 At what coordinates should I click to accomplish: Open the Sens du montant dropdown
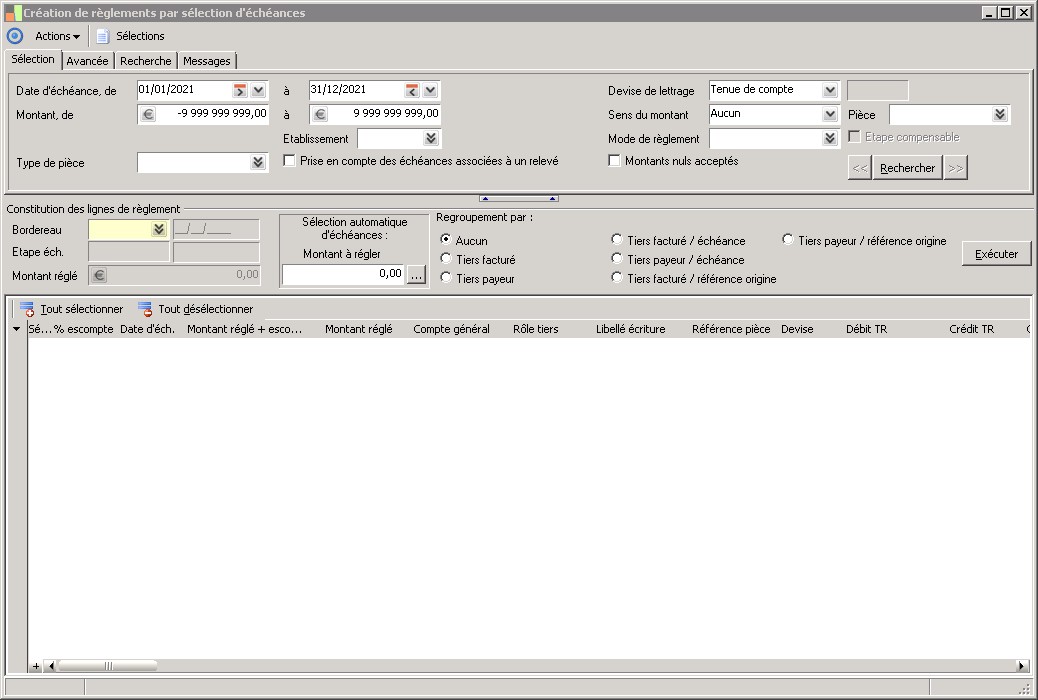(x=830, y=114)
